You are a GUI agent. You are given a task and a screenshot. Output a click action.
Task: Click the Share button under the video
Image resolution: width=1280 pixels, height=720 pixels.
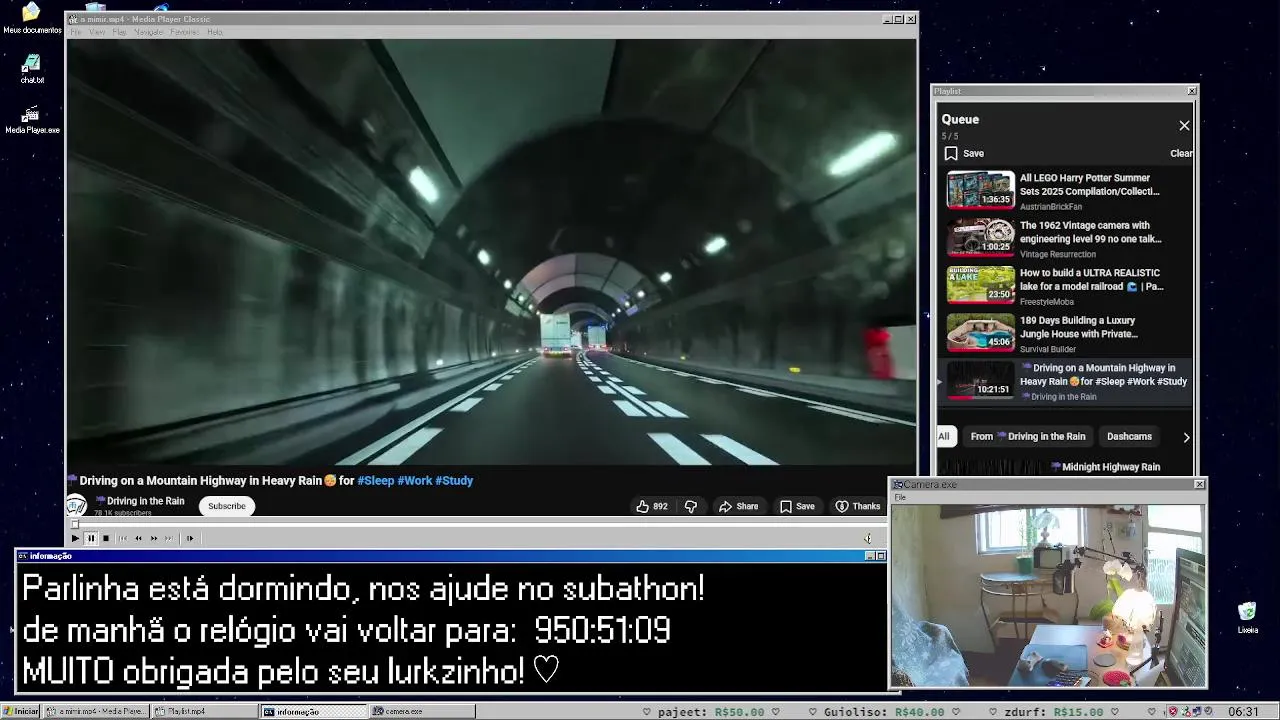coord(739,506)
